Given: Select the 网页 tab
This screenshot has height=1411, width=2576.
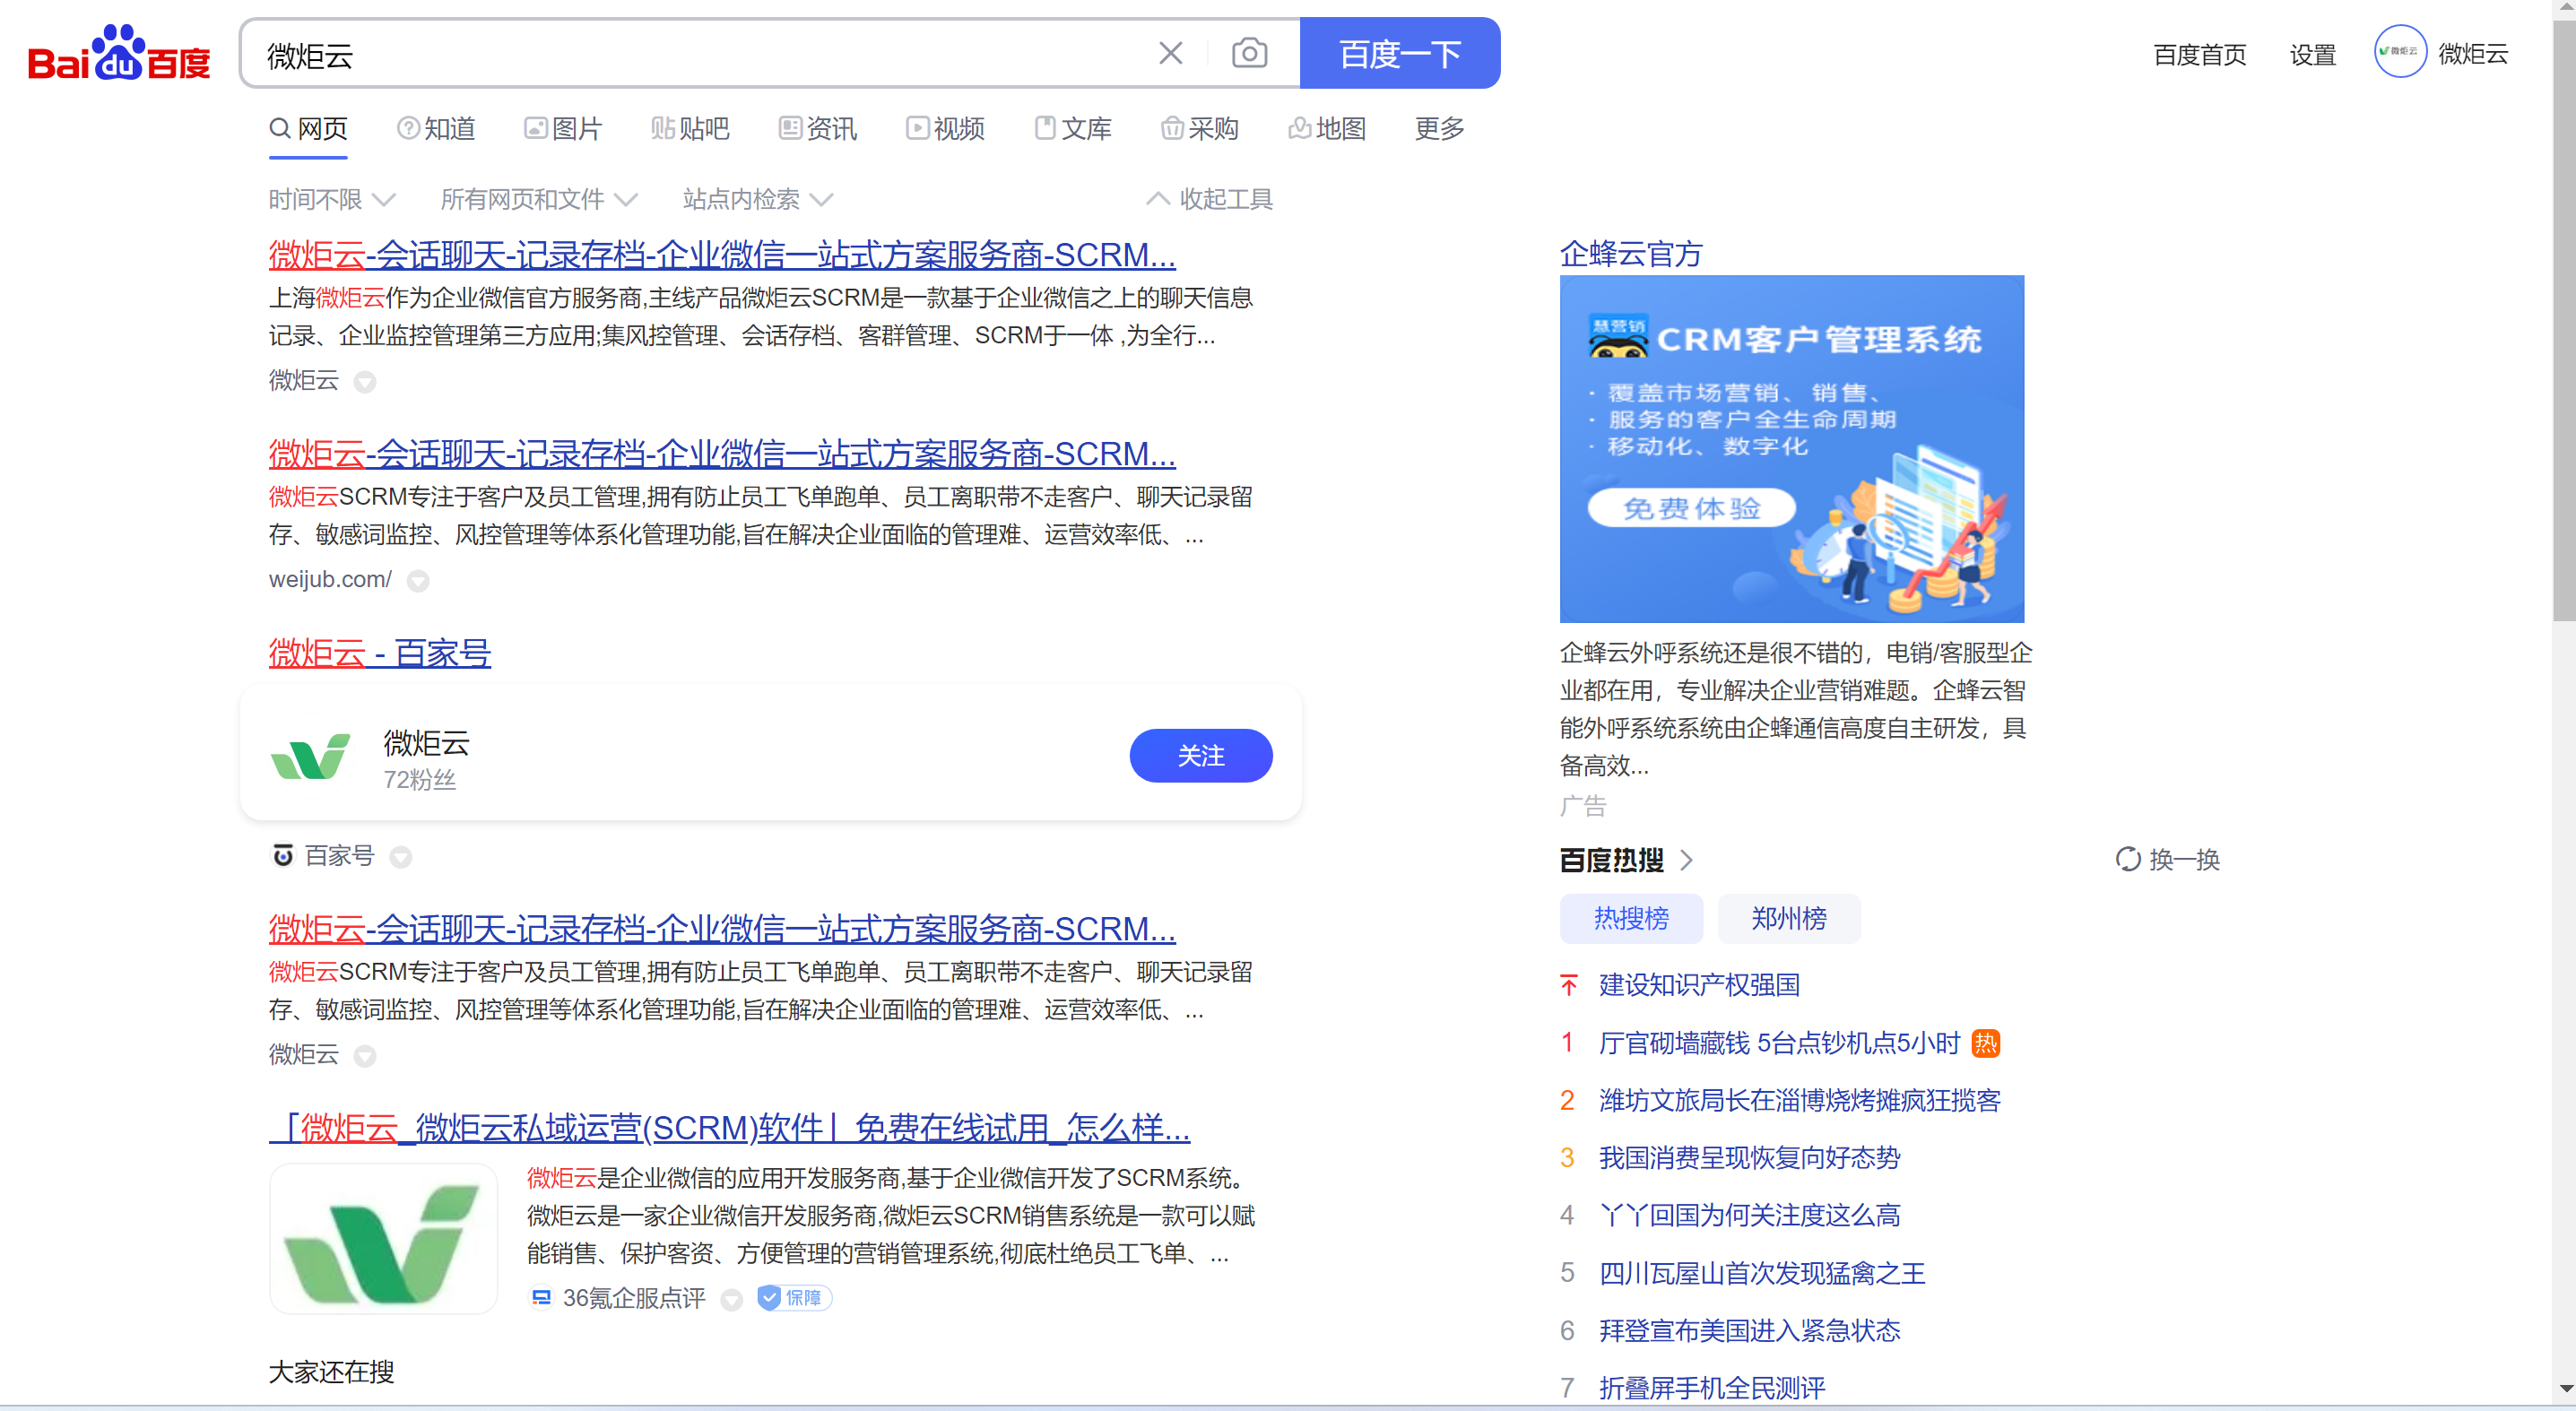Looking at the screenshot, I should click(x=308, y=129).
